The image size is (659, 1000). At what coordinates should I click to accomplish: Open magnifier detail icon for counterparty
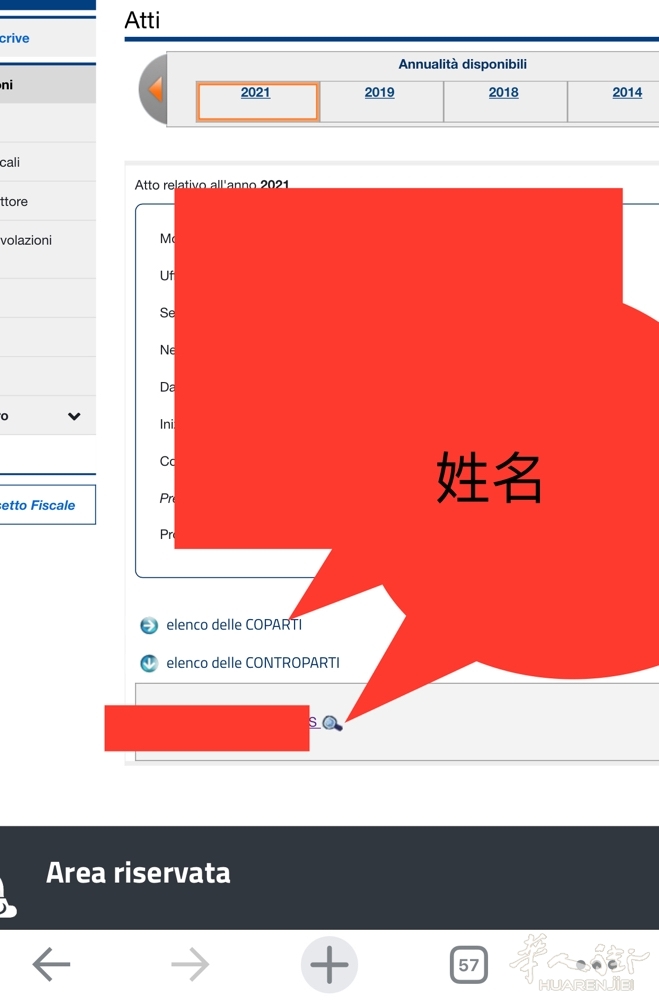click(332, 723)
